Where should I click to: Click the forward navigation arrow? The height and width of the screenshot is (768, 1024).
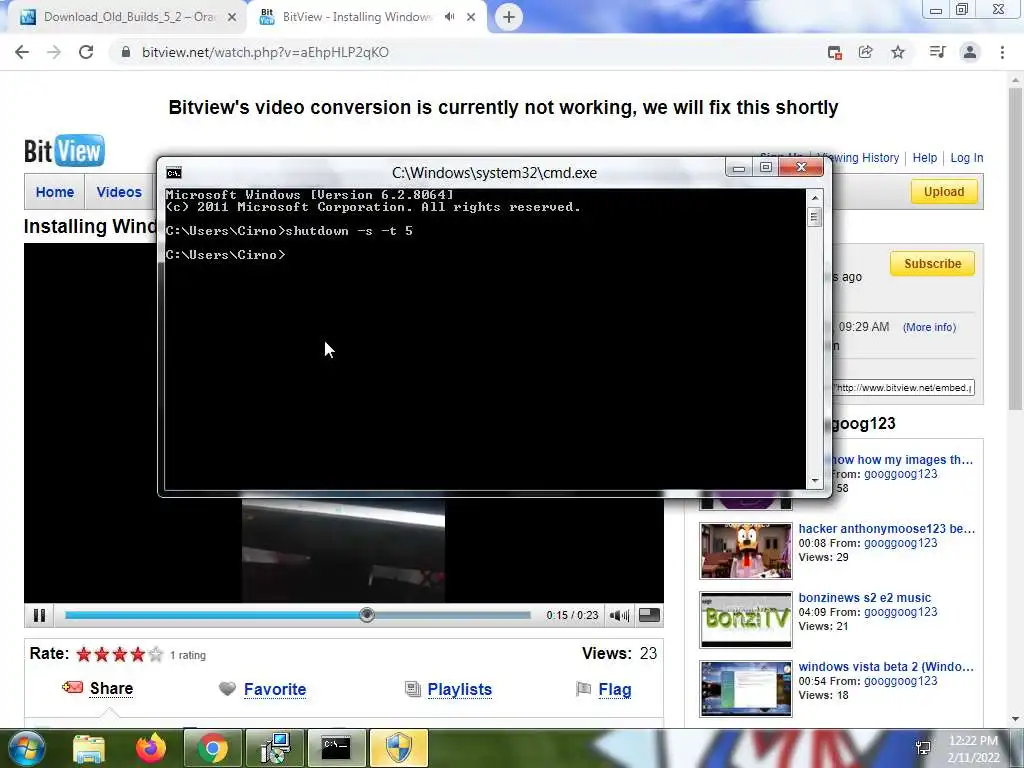pyautogui.click(x=54, y=52)
